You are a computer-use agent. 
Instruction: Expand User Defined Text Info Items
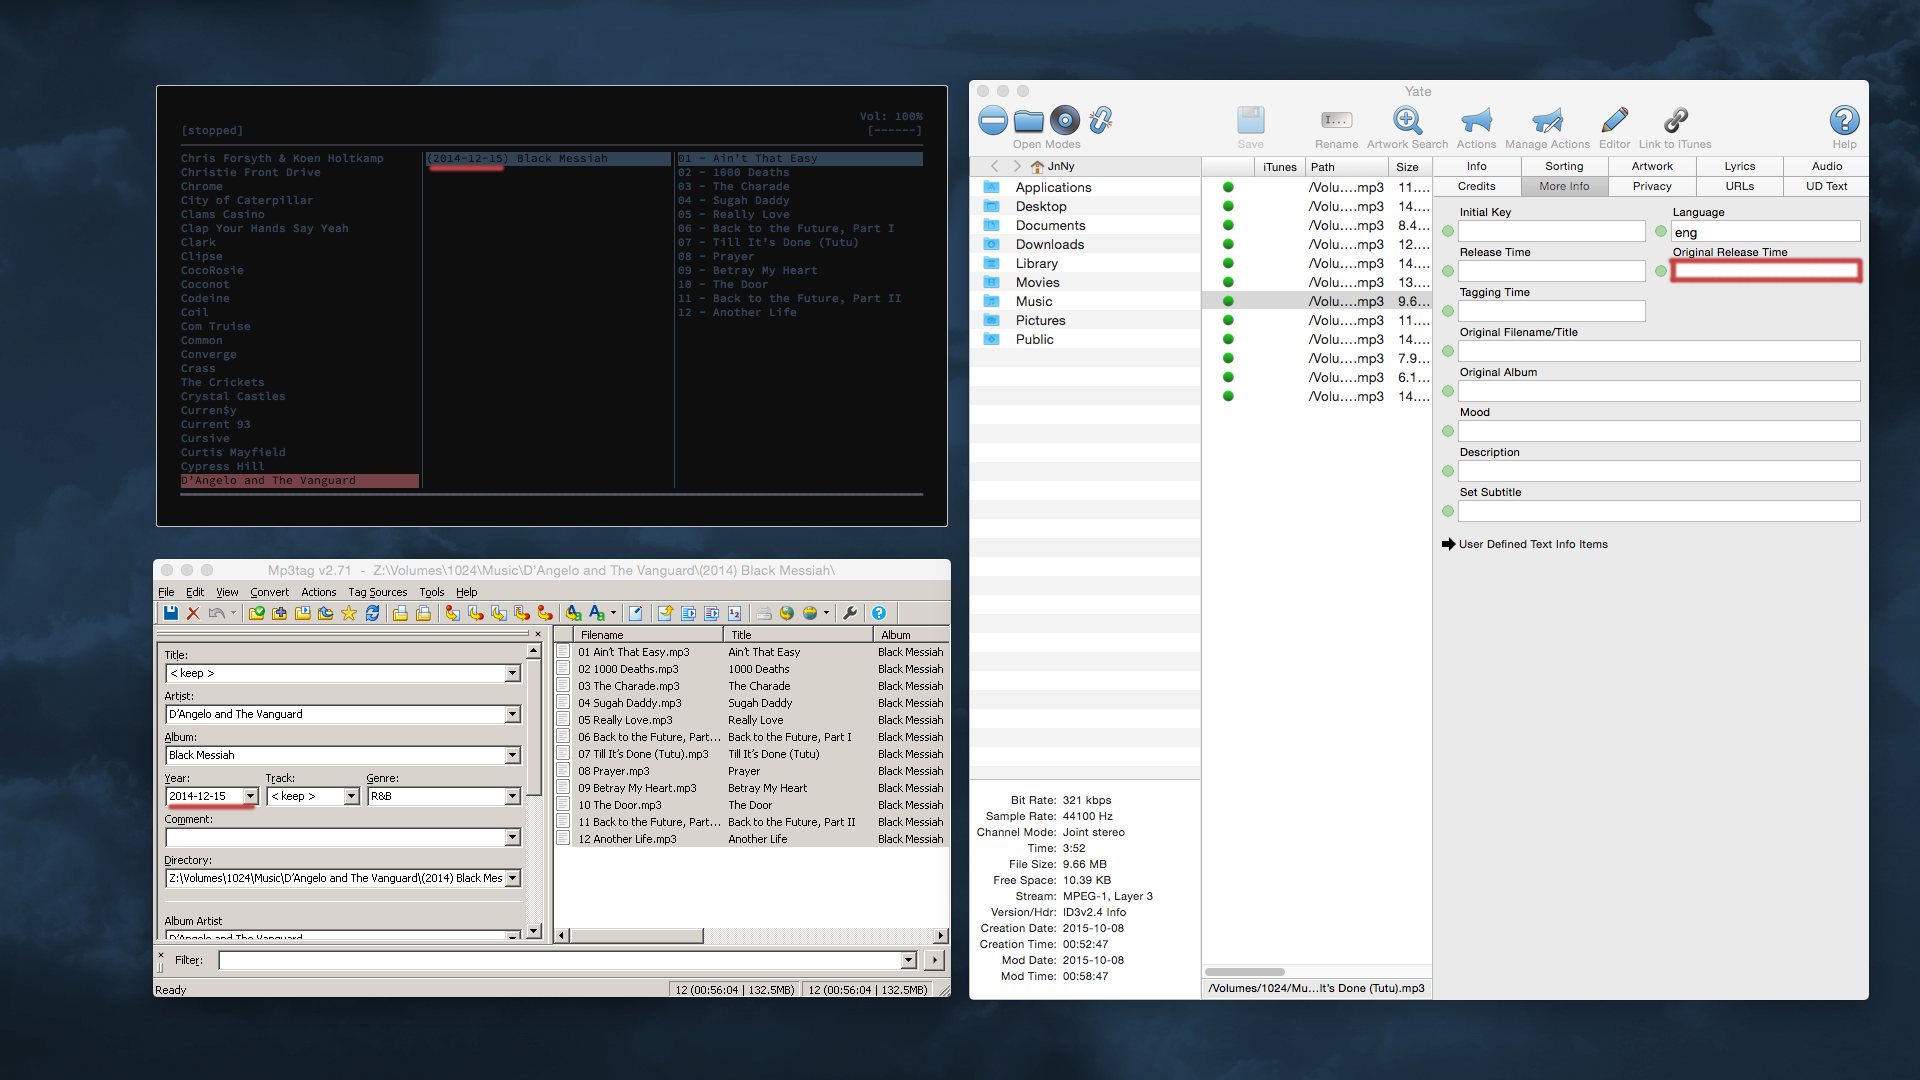click(x=1448, y=544)
